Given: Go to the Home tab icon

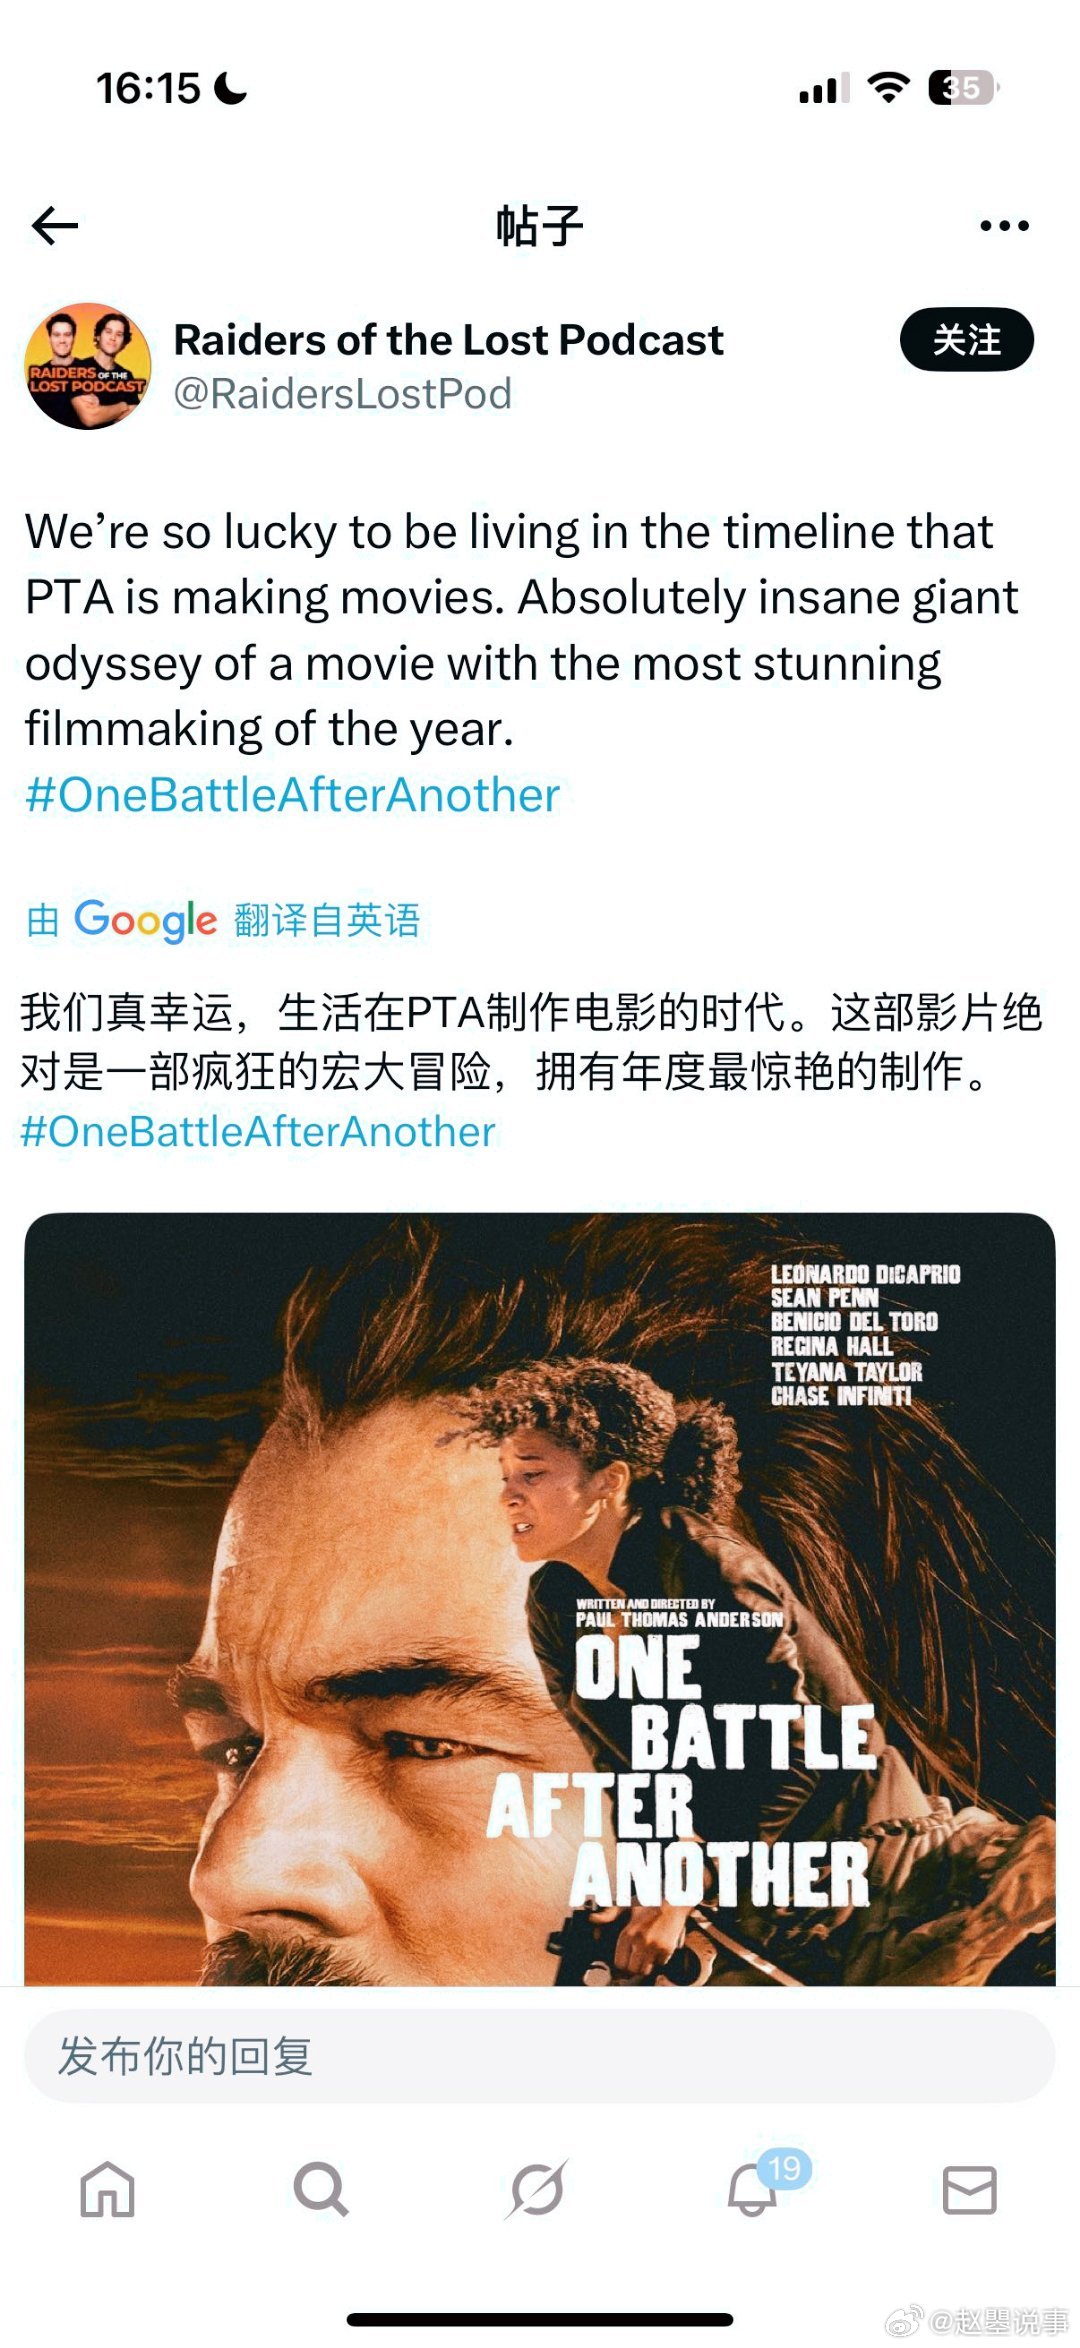Looking at the screenshot, I should 107,2189.
